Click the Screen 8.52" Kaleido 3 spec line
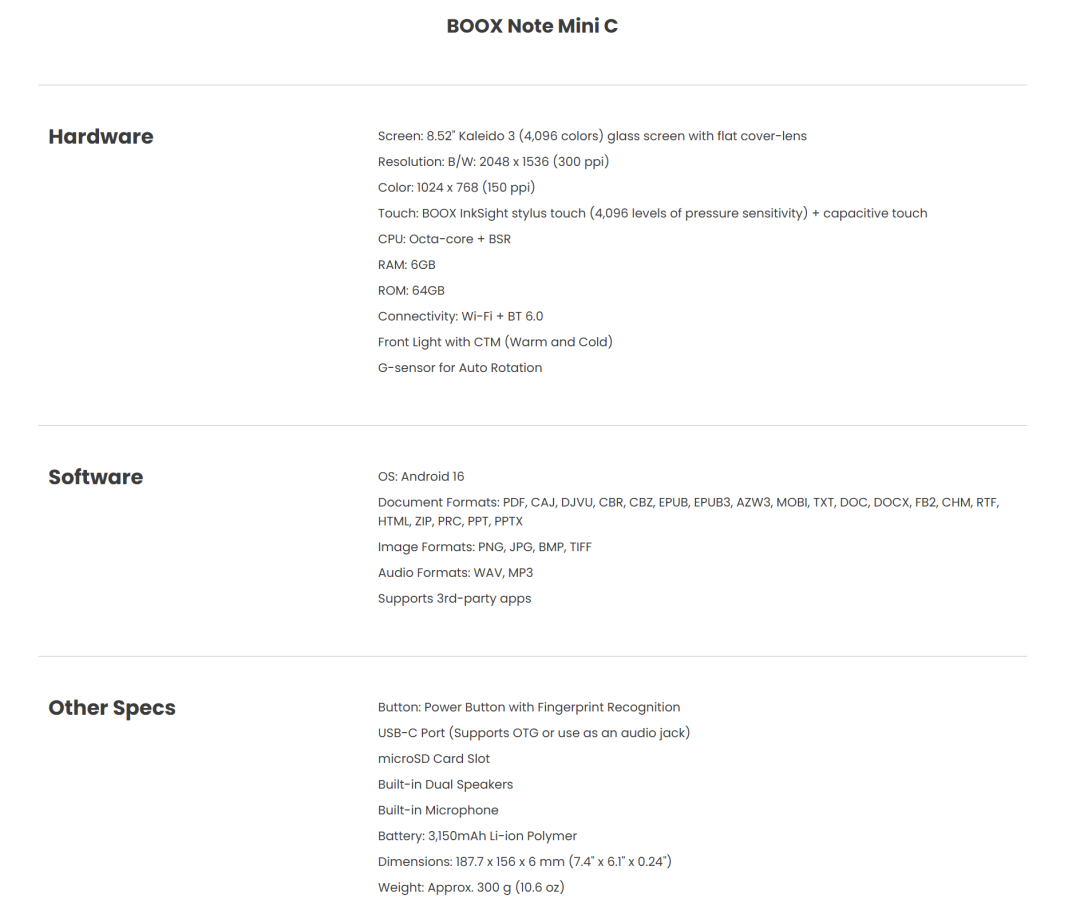Viewport: 1080px width, 906px height. point(592,136)
